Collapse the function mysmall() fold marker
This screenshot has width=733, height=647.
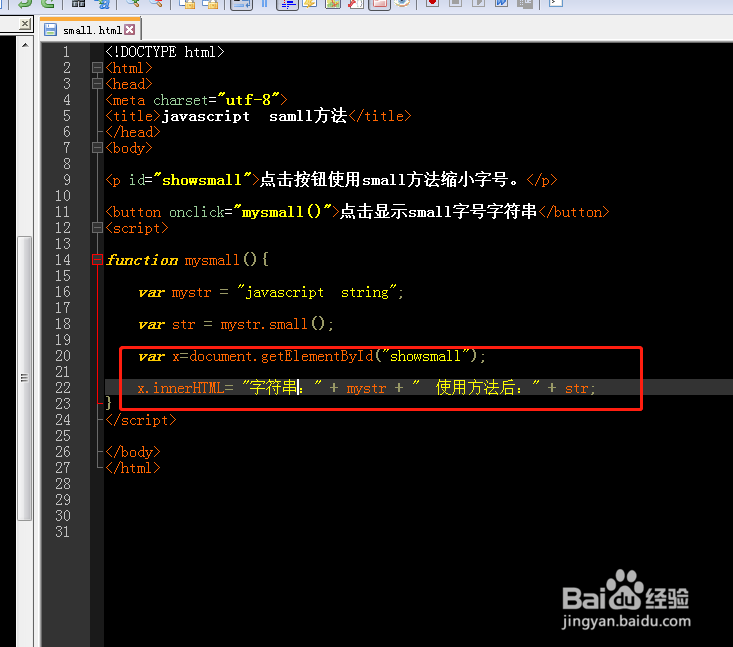(97, 259)
